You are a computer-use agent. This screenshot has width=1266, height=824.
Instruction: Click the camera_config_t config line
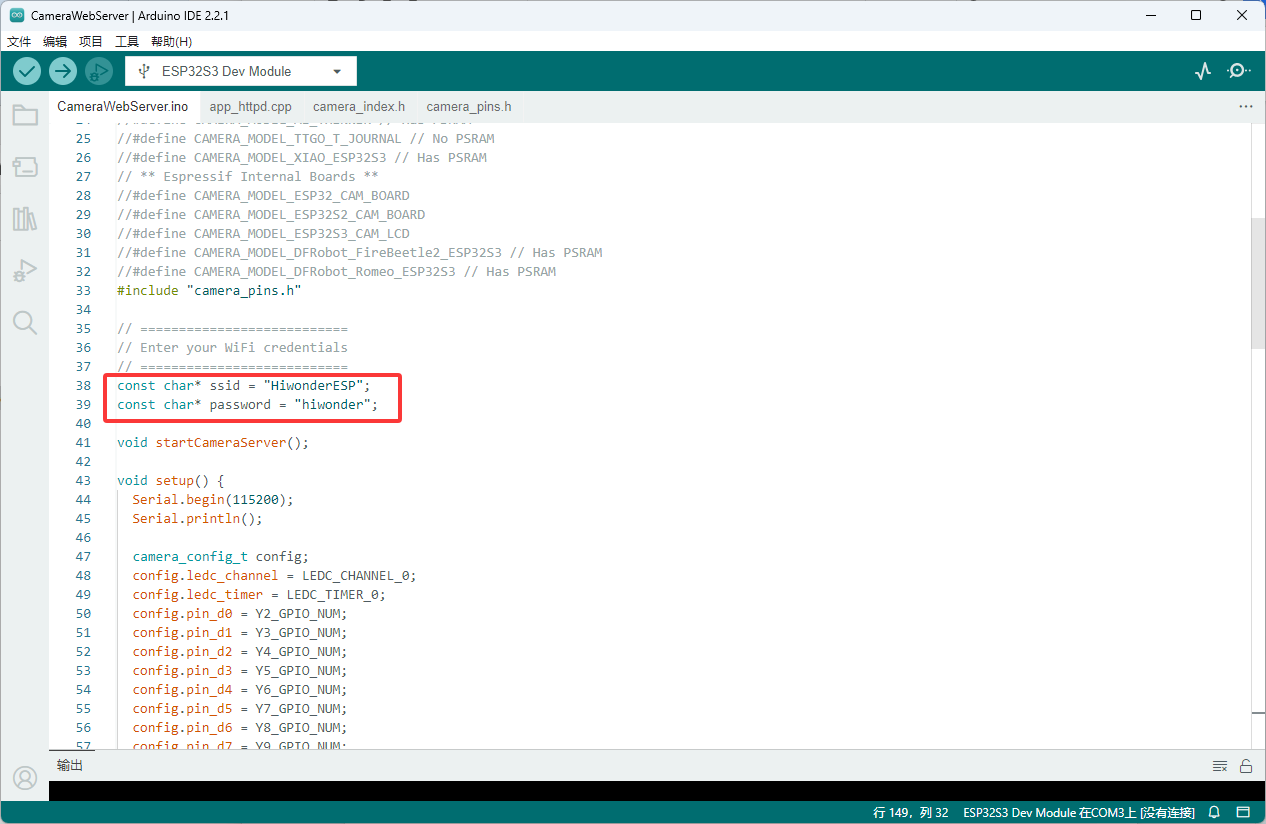[221, 556]
